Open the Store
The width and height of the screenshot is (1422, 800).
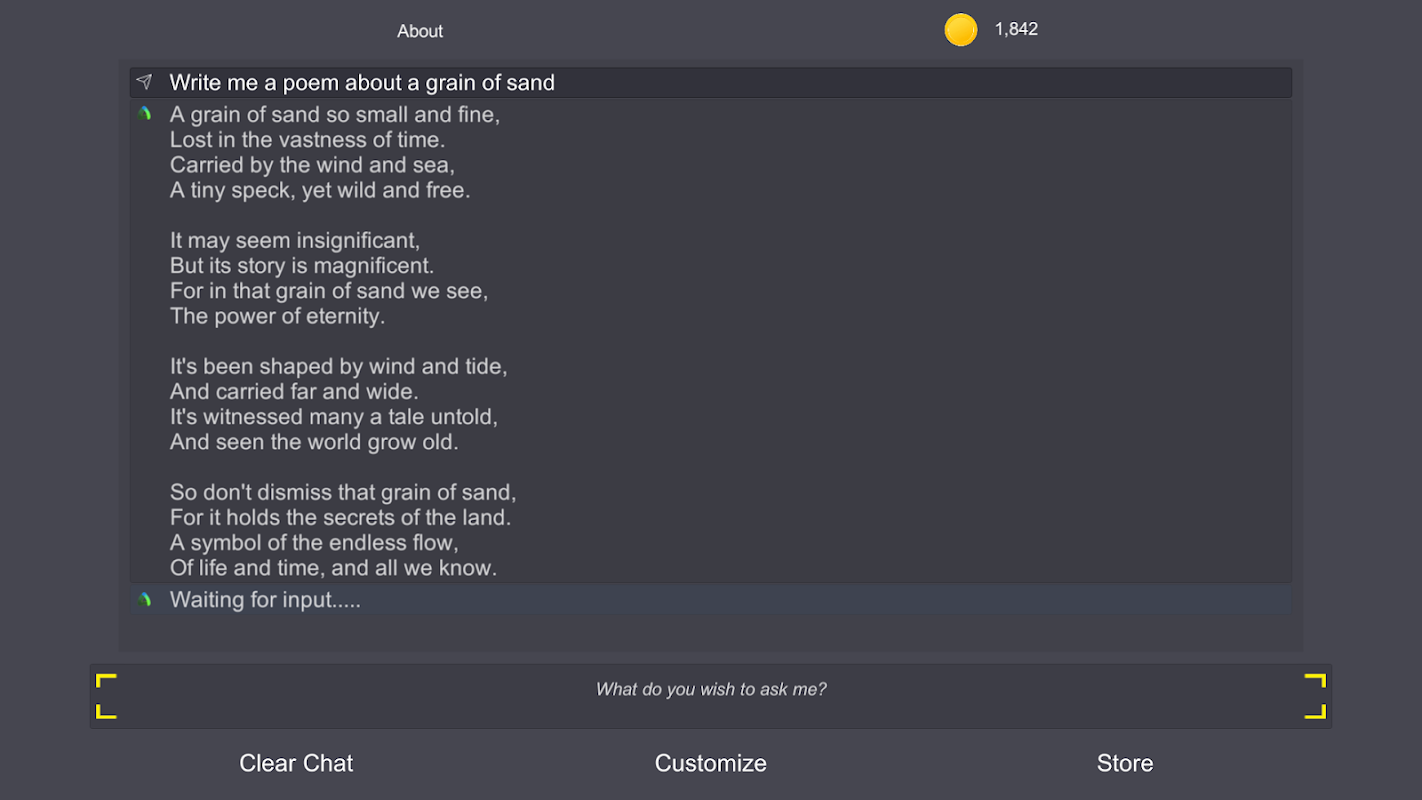pos(1125,763)
